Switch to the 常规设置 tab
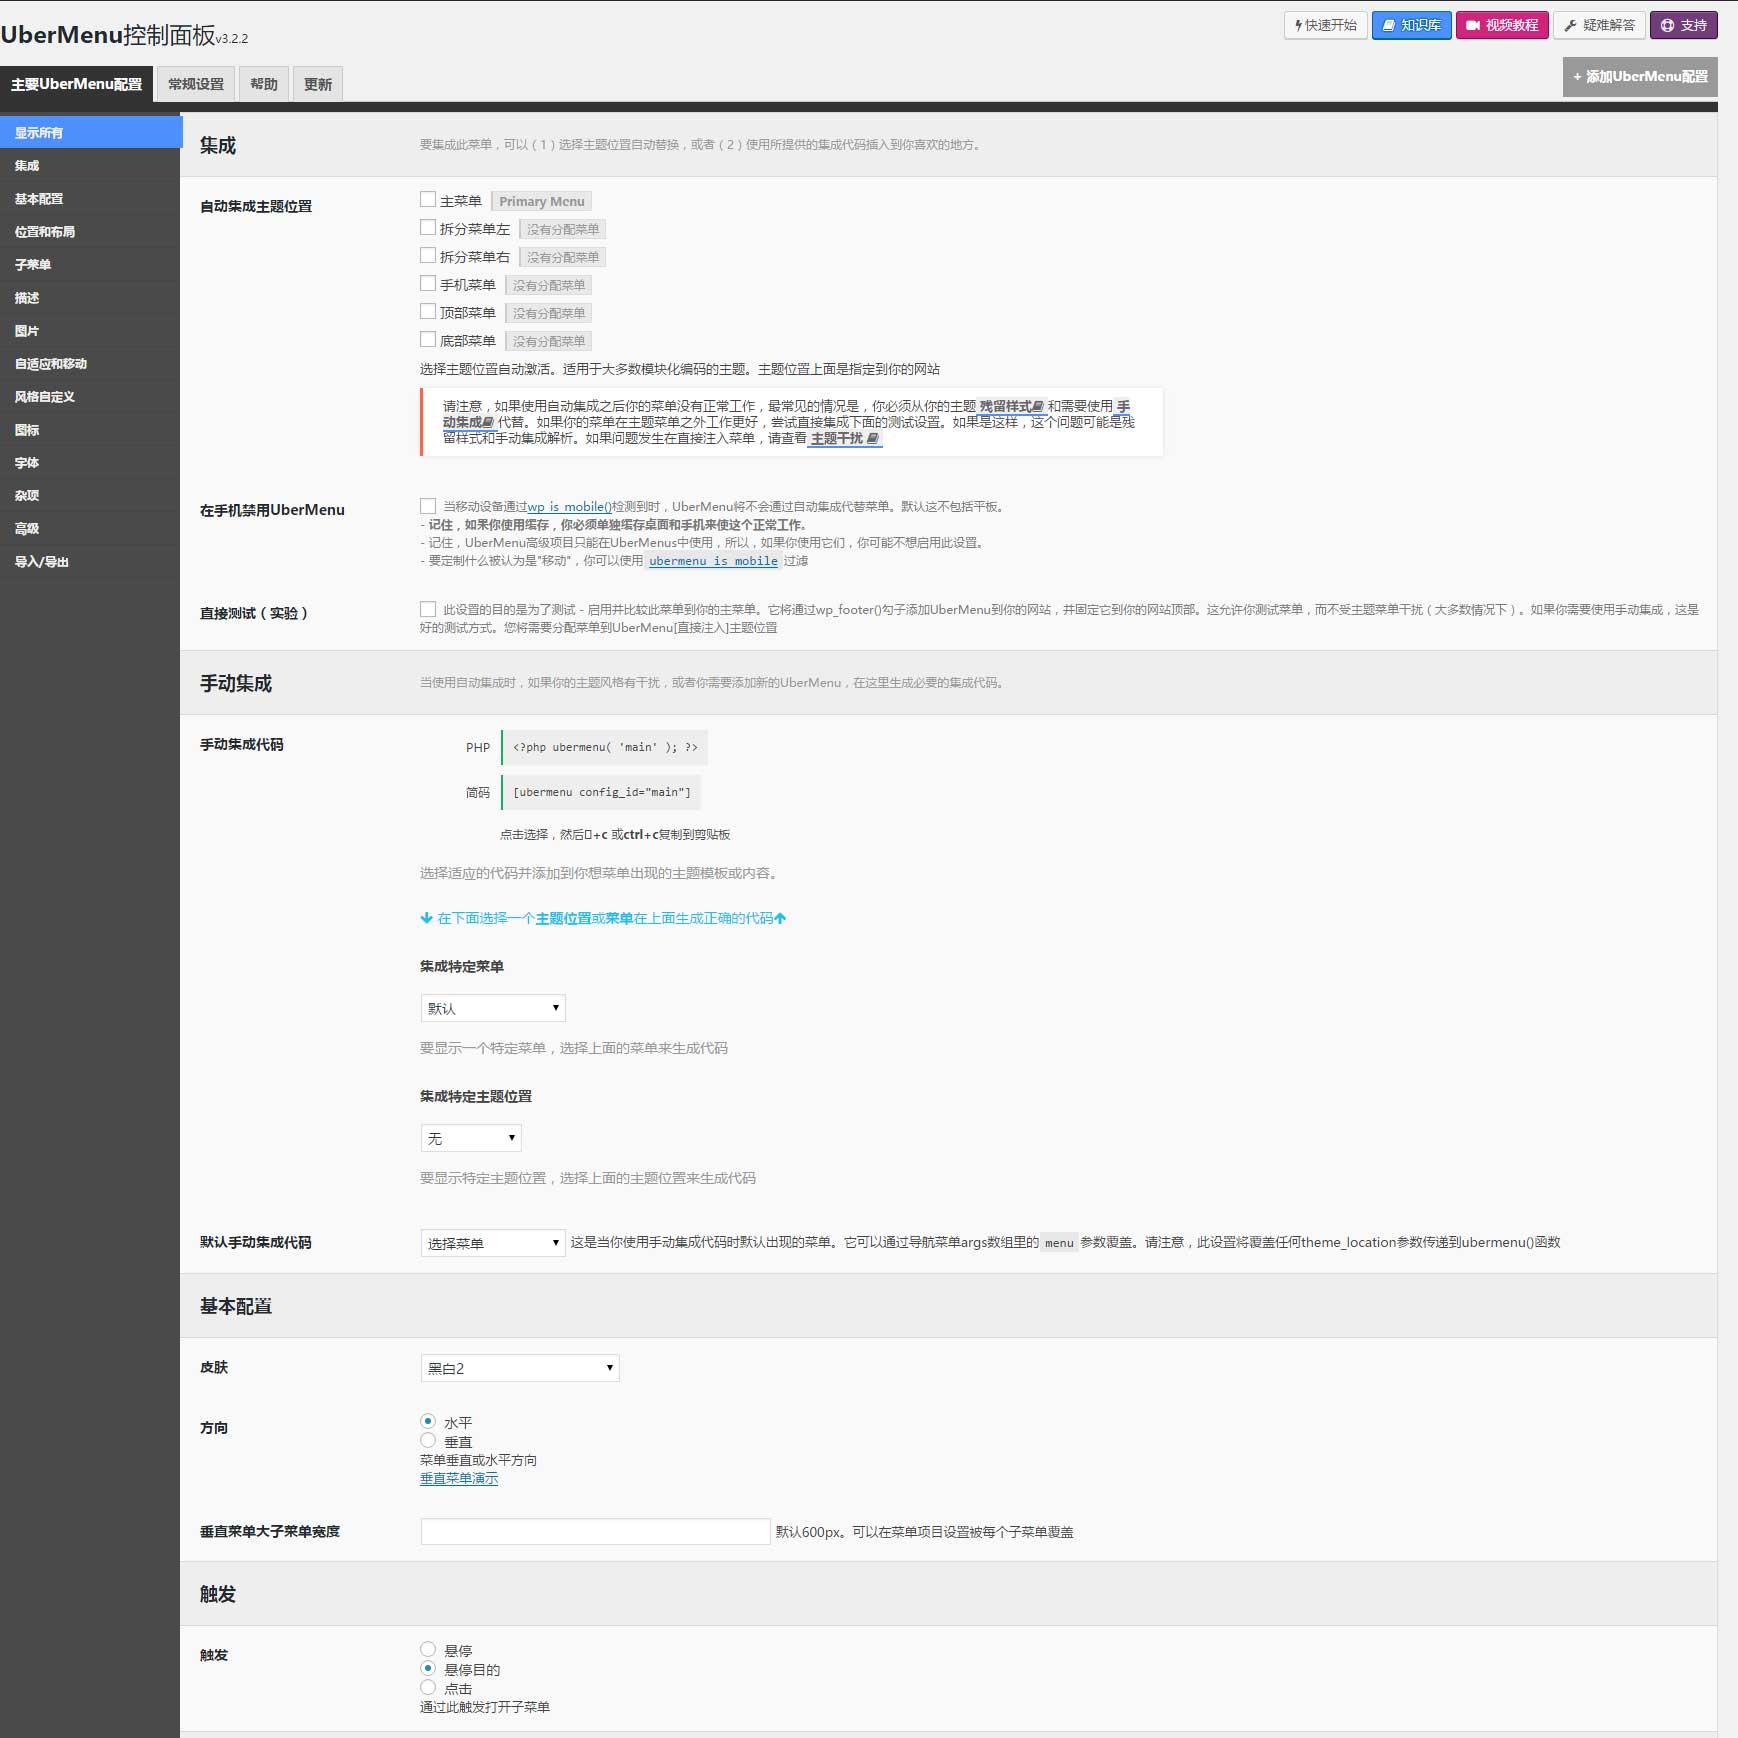Image resolution: width=1738 pixels, height=1738 pixels. click(x=196, y=84)
